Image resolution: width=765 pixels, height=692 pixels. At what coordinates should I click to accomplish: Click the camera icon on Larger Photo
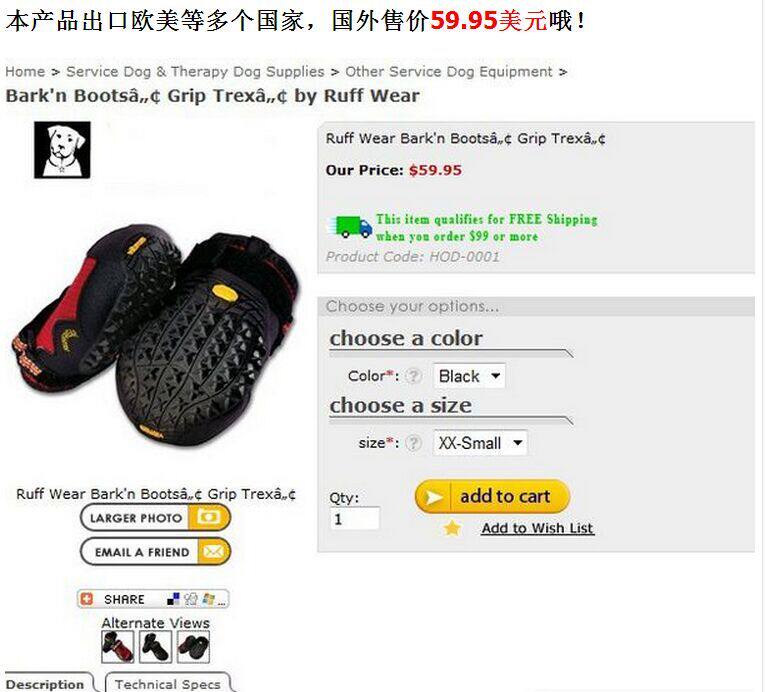(209, 517)
